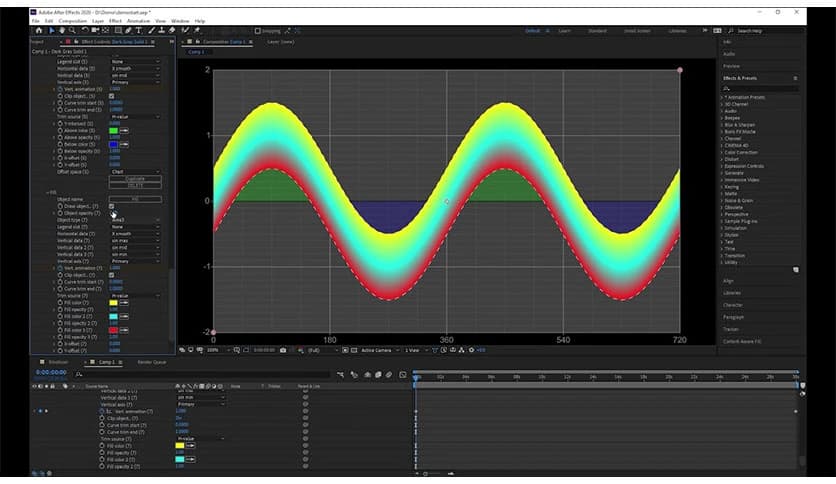Click the stopwatch for Curve trim start (5)

pos(60,103)
